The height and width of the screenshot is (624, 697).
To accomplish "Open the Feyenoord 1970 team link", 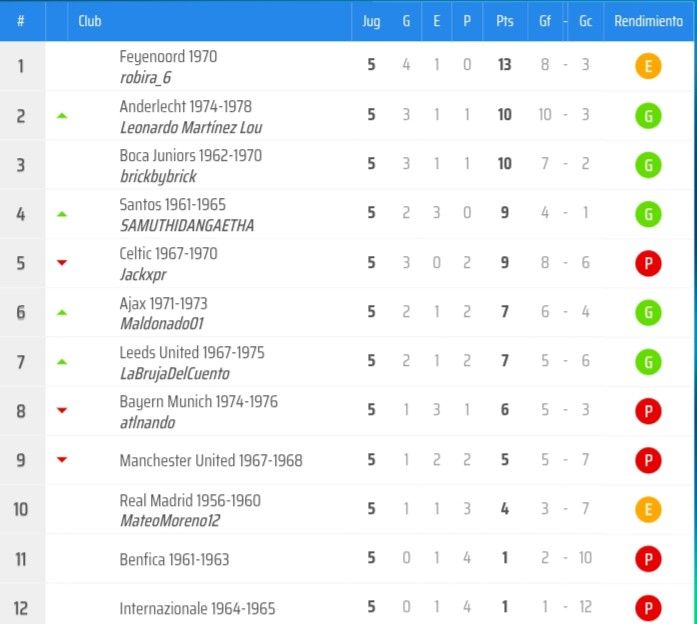I will coord(168,56).
